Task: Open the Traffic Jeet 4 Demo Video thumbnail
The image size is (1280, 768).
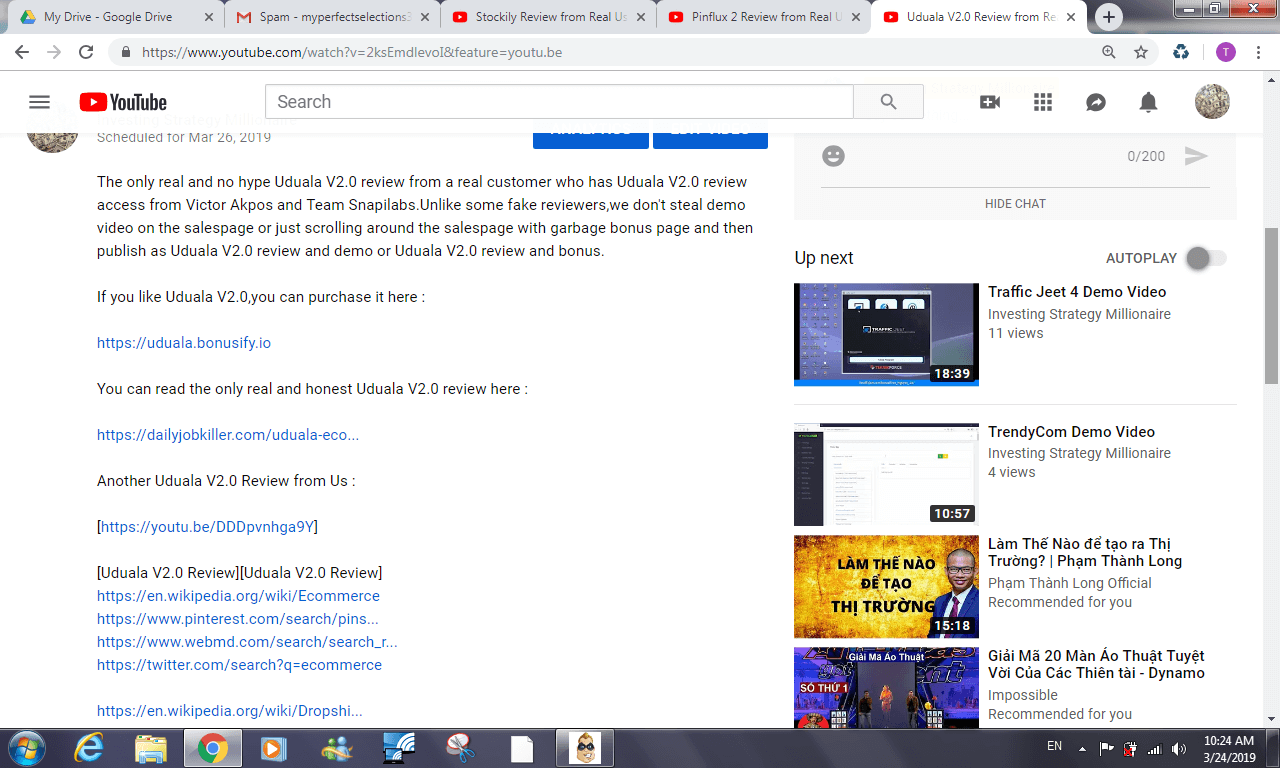Action: pyautogui.click(x=886, y=334)
